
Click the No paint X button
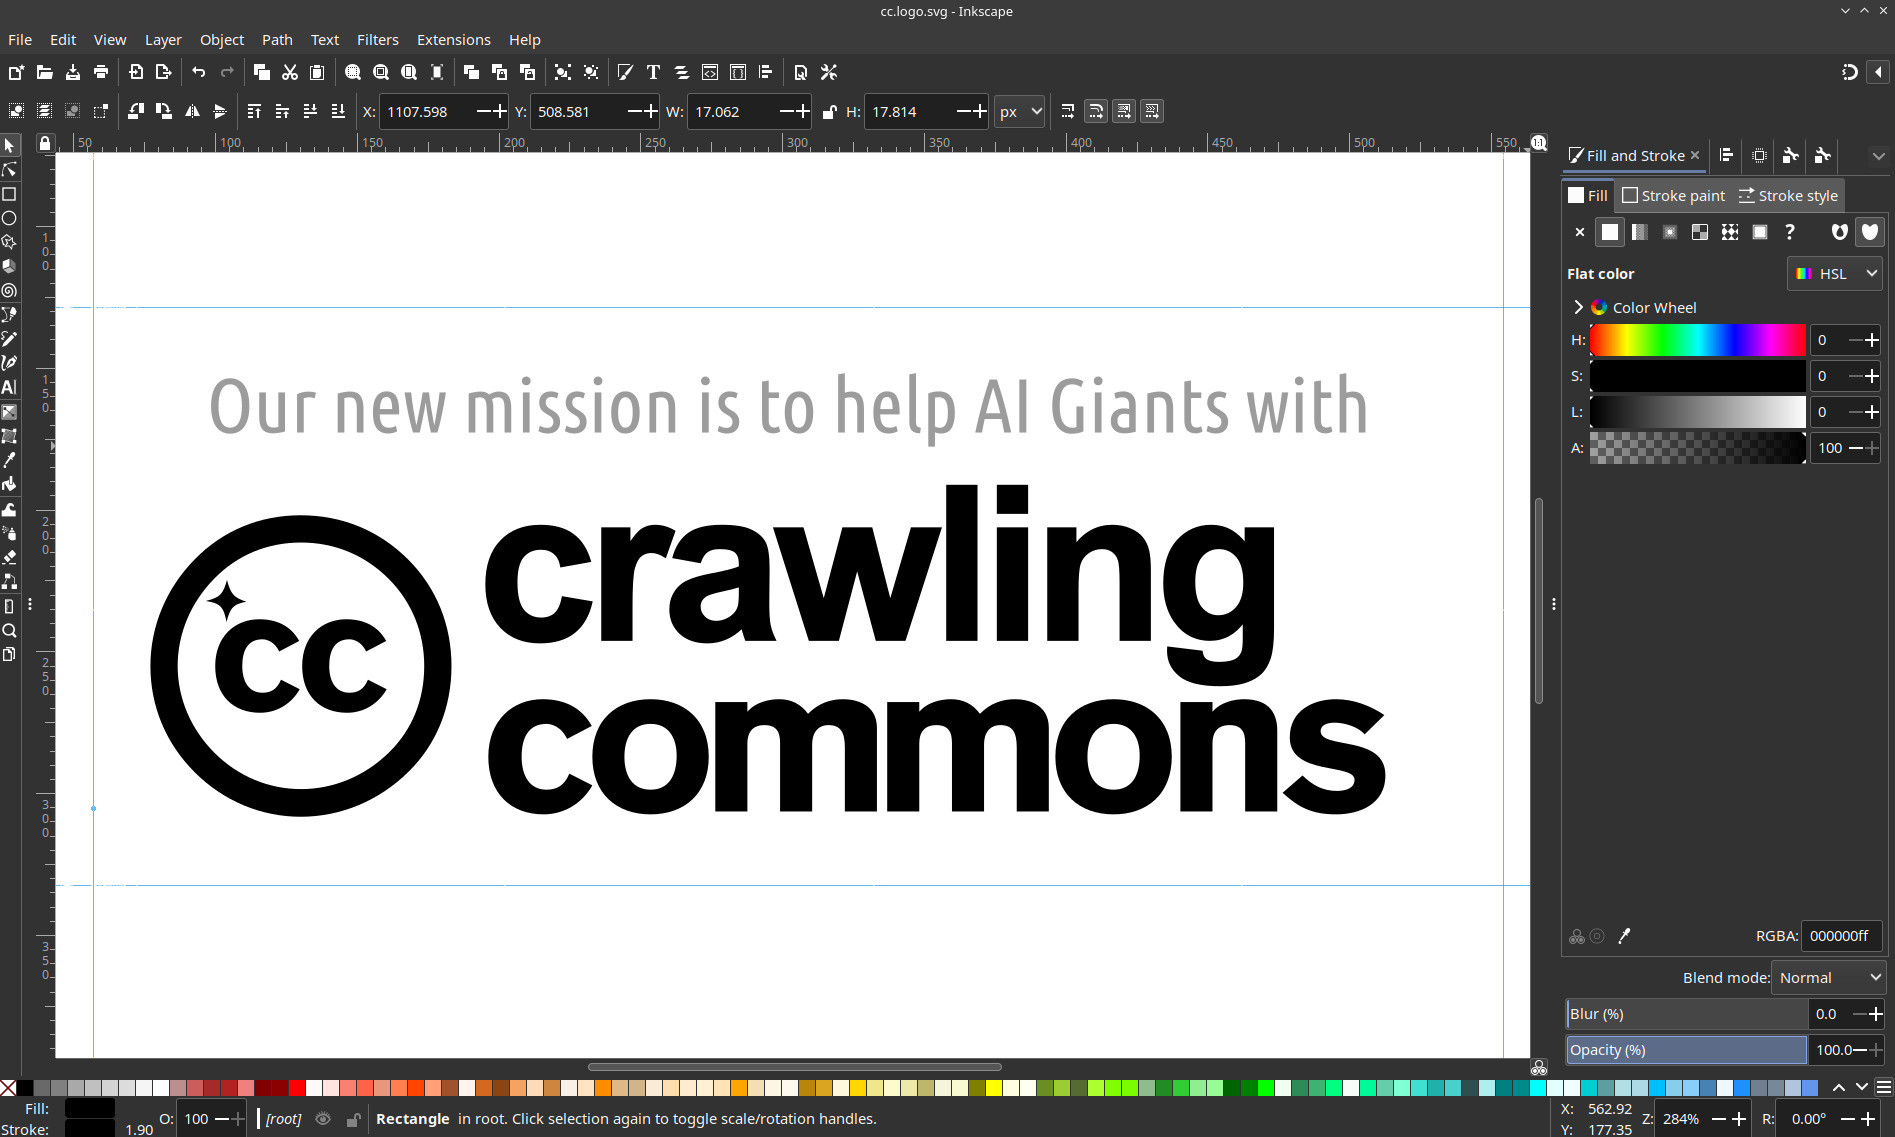point(1579,232)
